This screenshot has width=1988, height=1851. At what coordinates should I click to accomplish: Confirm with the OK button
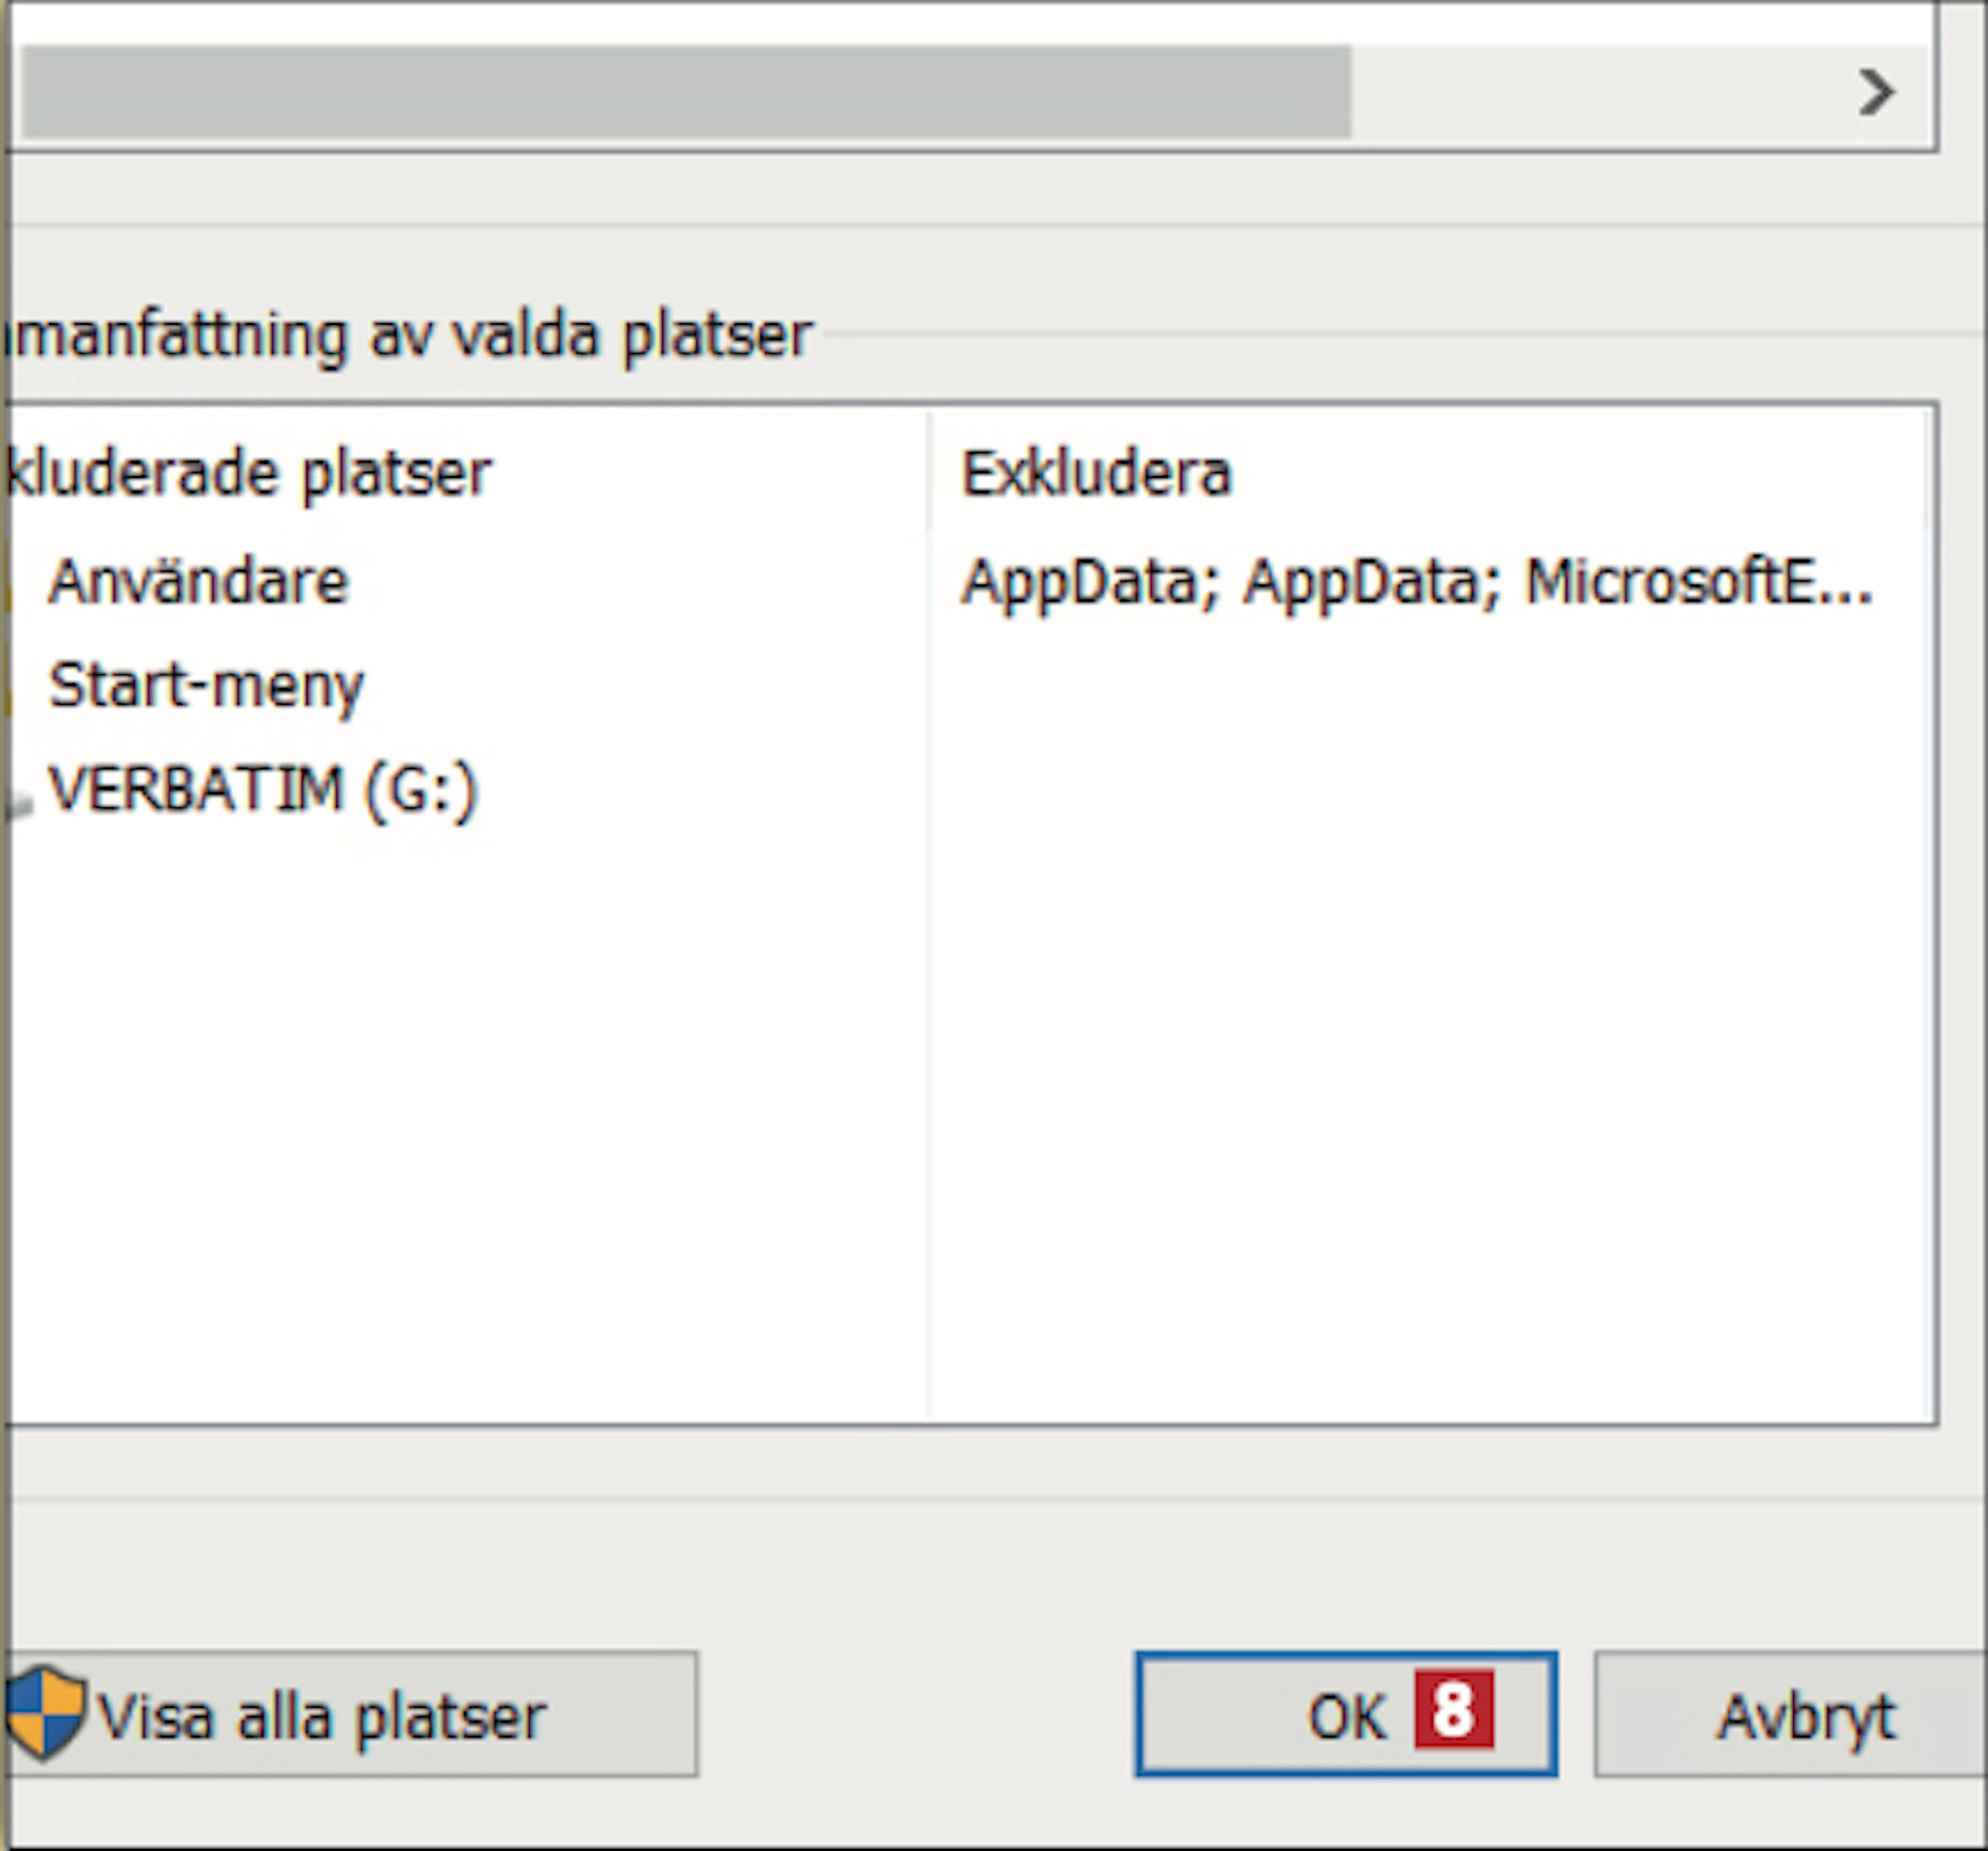point(1346,1714)
